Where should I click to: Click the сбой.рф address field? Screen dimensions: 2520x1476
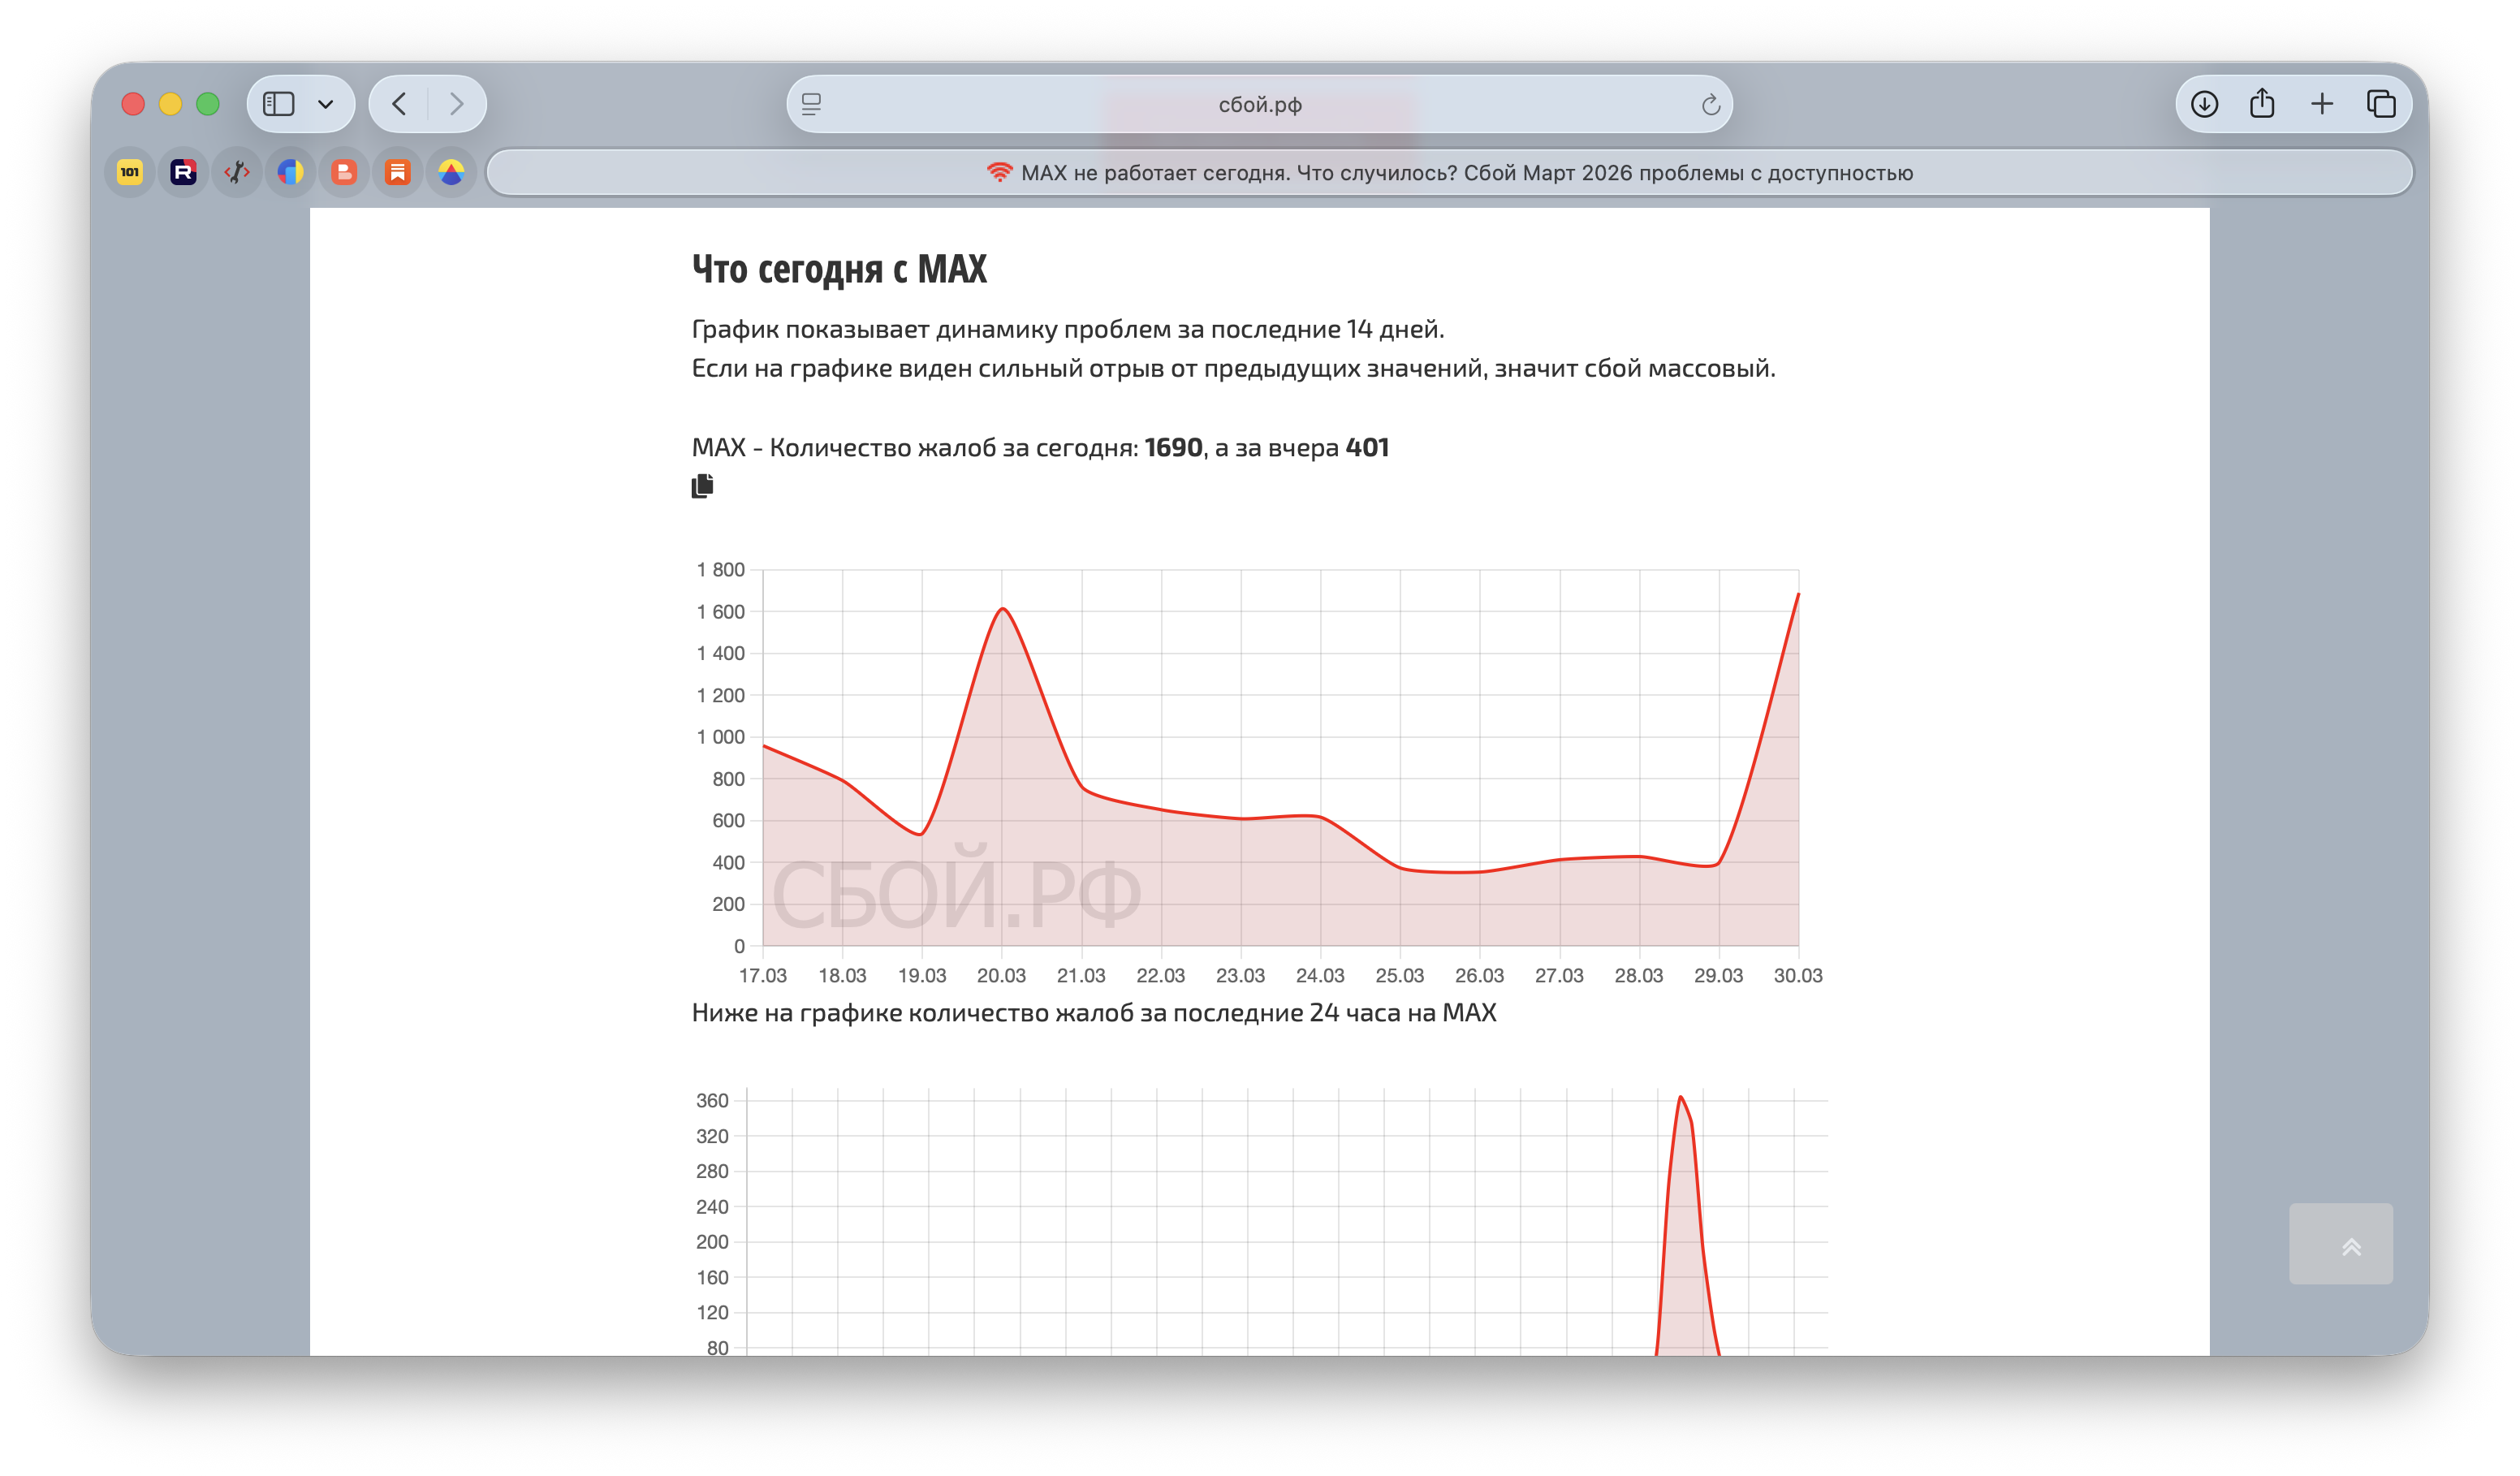tap(1259, 104)
